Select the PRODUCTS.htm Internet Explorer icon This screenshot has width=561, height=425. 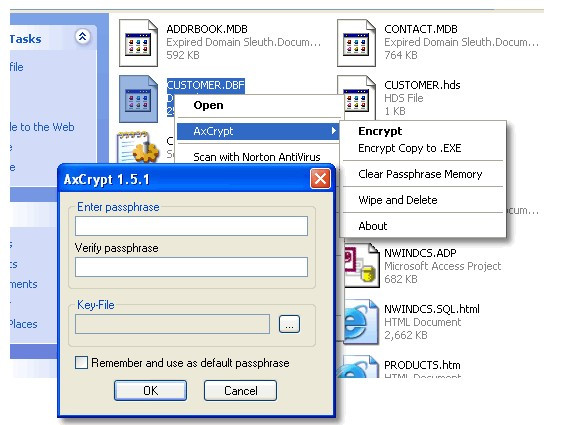358,367
